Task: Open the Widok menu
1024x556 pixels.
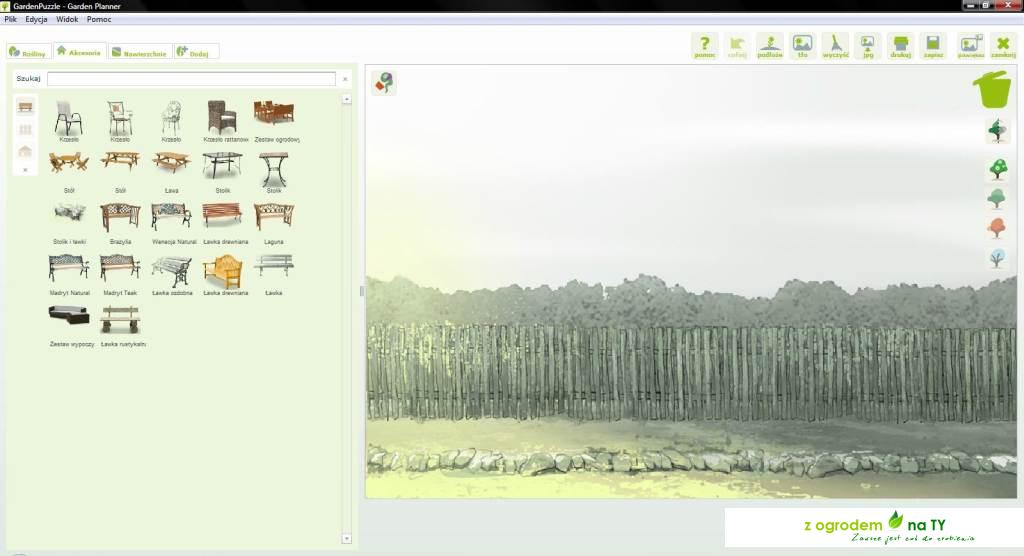Action: point(67,19)
